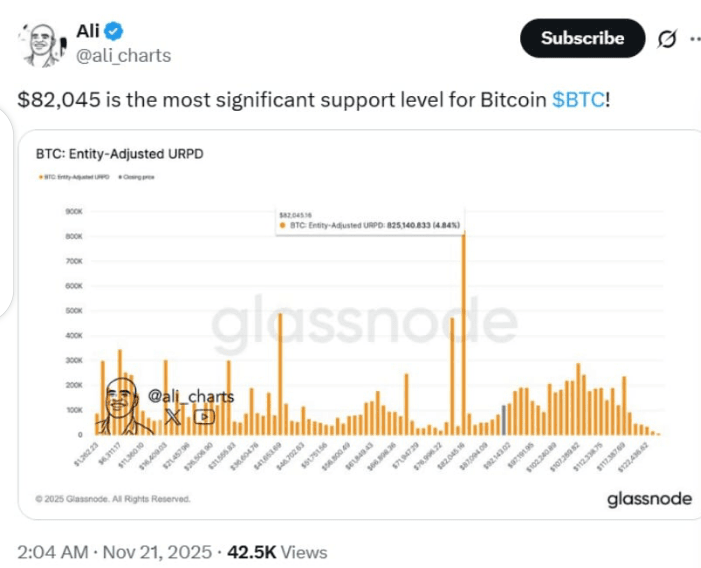Click the caricature face watermark in the chart
Screen dimensions: 701x568
[x=121, y=406]
